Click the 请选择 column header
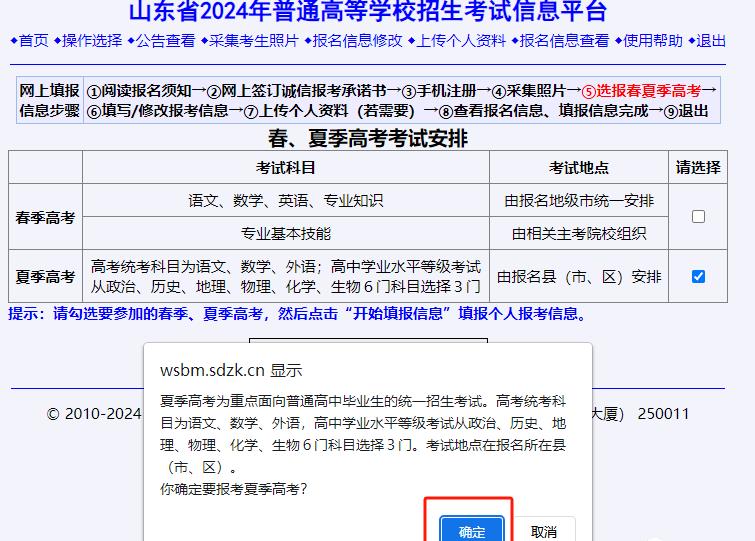Image resolution: width=755 pixels, height=541 pixels. pyautogui.click(x=698, y=167)
